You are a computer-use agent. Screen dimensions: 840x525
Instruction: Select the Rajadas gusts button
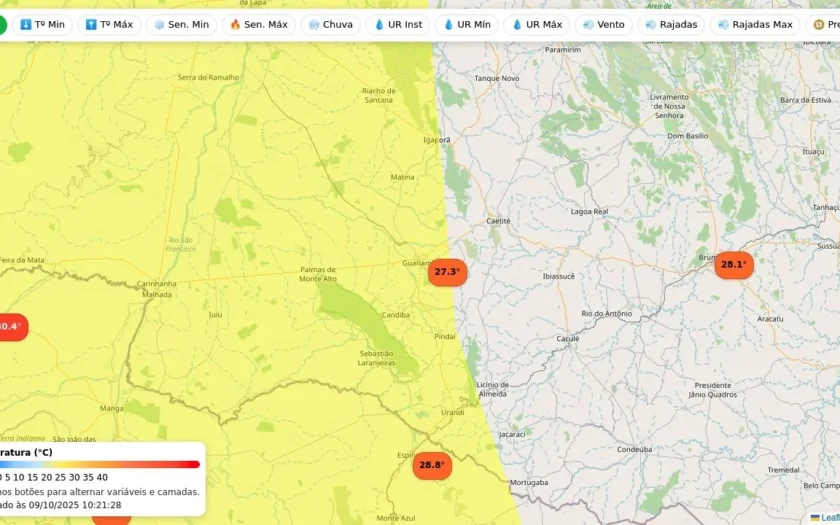click(x=671, y=25)
